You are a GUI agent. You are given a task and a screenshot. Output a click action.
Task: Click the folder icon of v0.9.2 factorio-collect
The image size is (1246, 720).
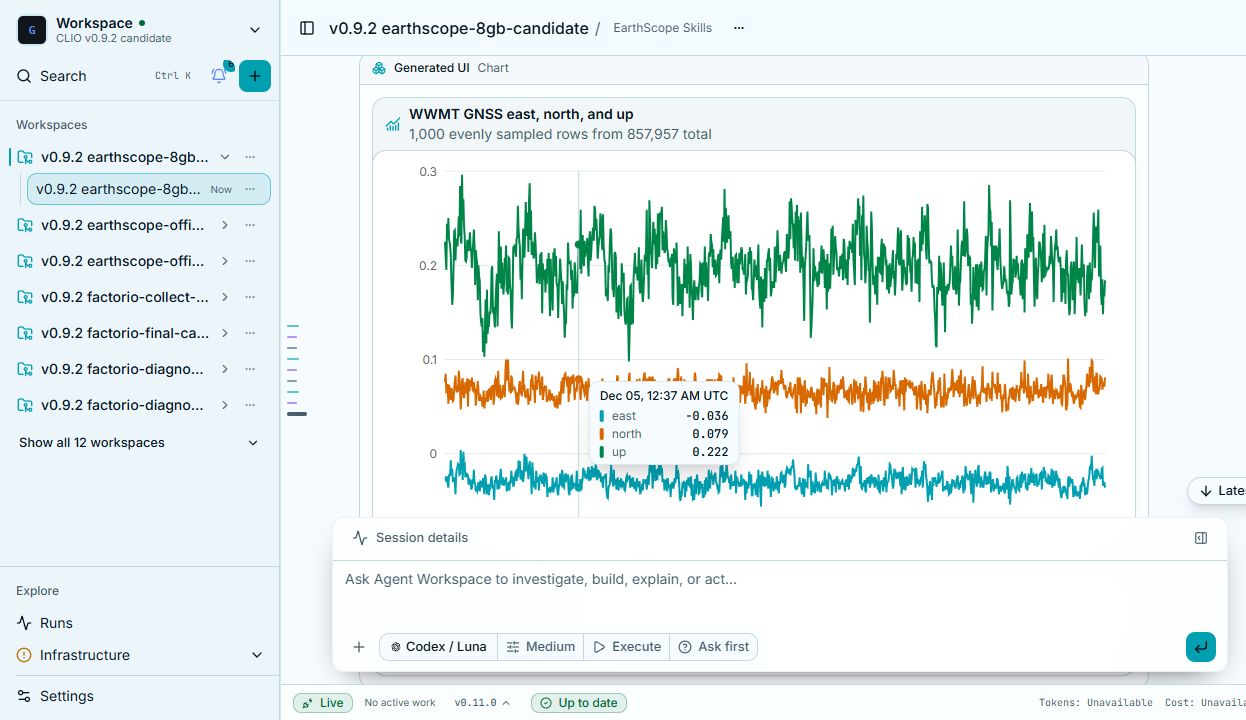pyautogui.click(x=25, y=297)
